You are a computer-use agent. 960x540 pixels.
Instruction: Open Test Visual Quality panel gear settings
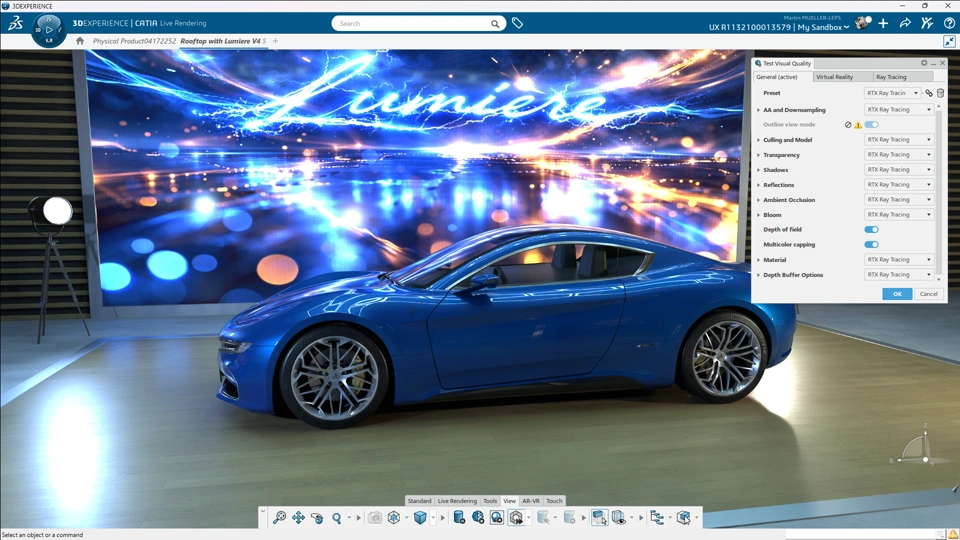click(924, 63)
